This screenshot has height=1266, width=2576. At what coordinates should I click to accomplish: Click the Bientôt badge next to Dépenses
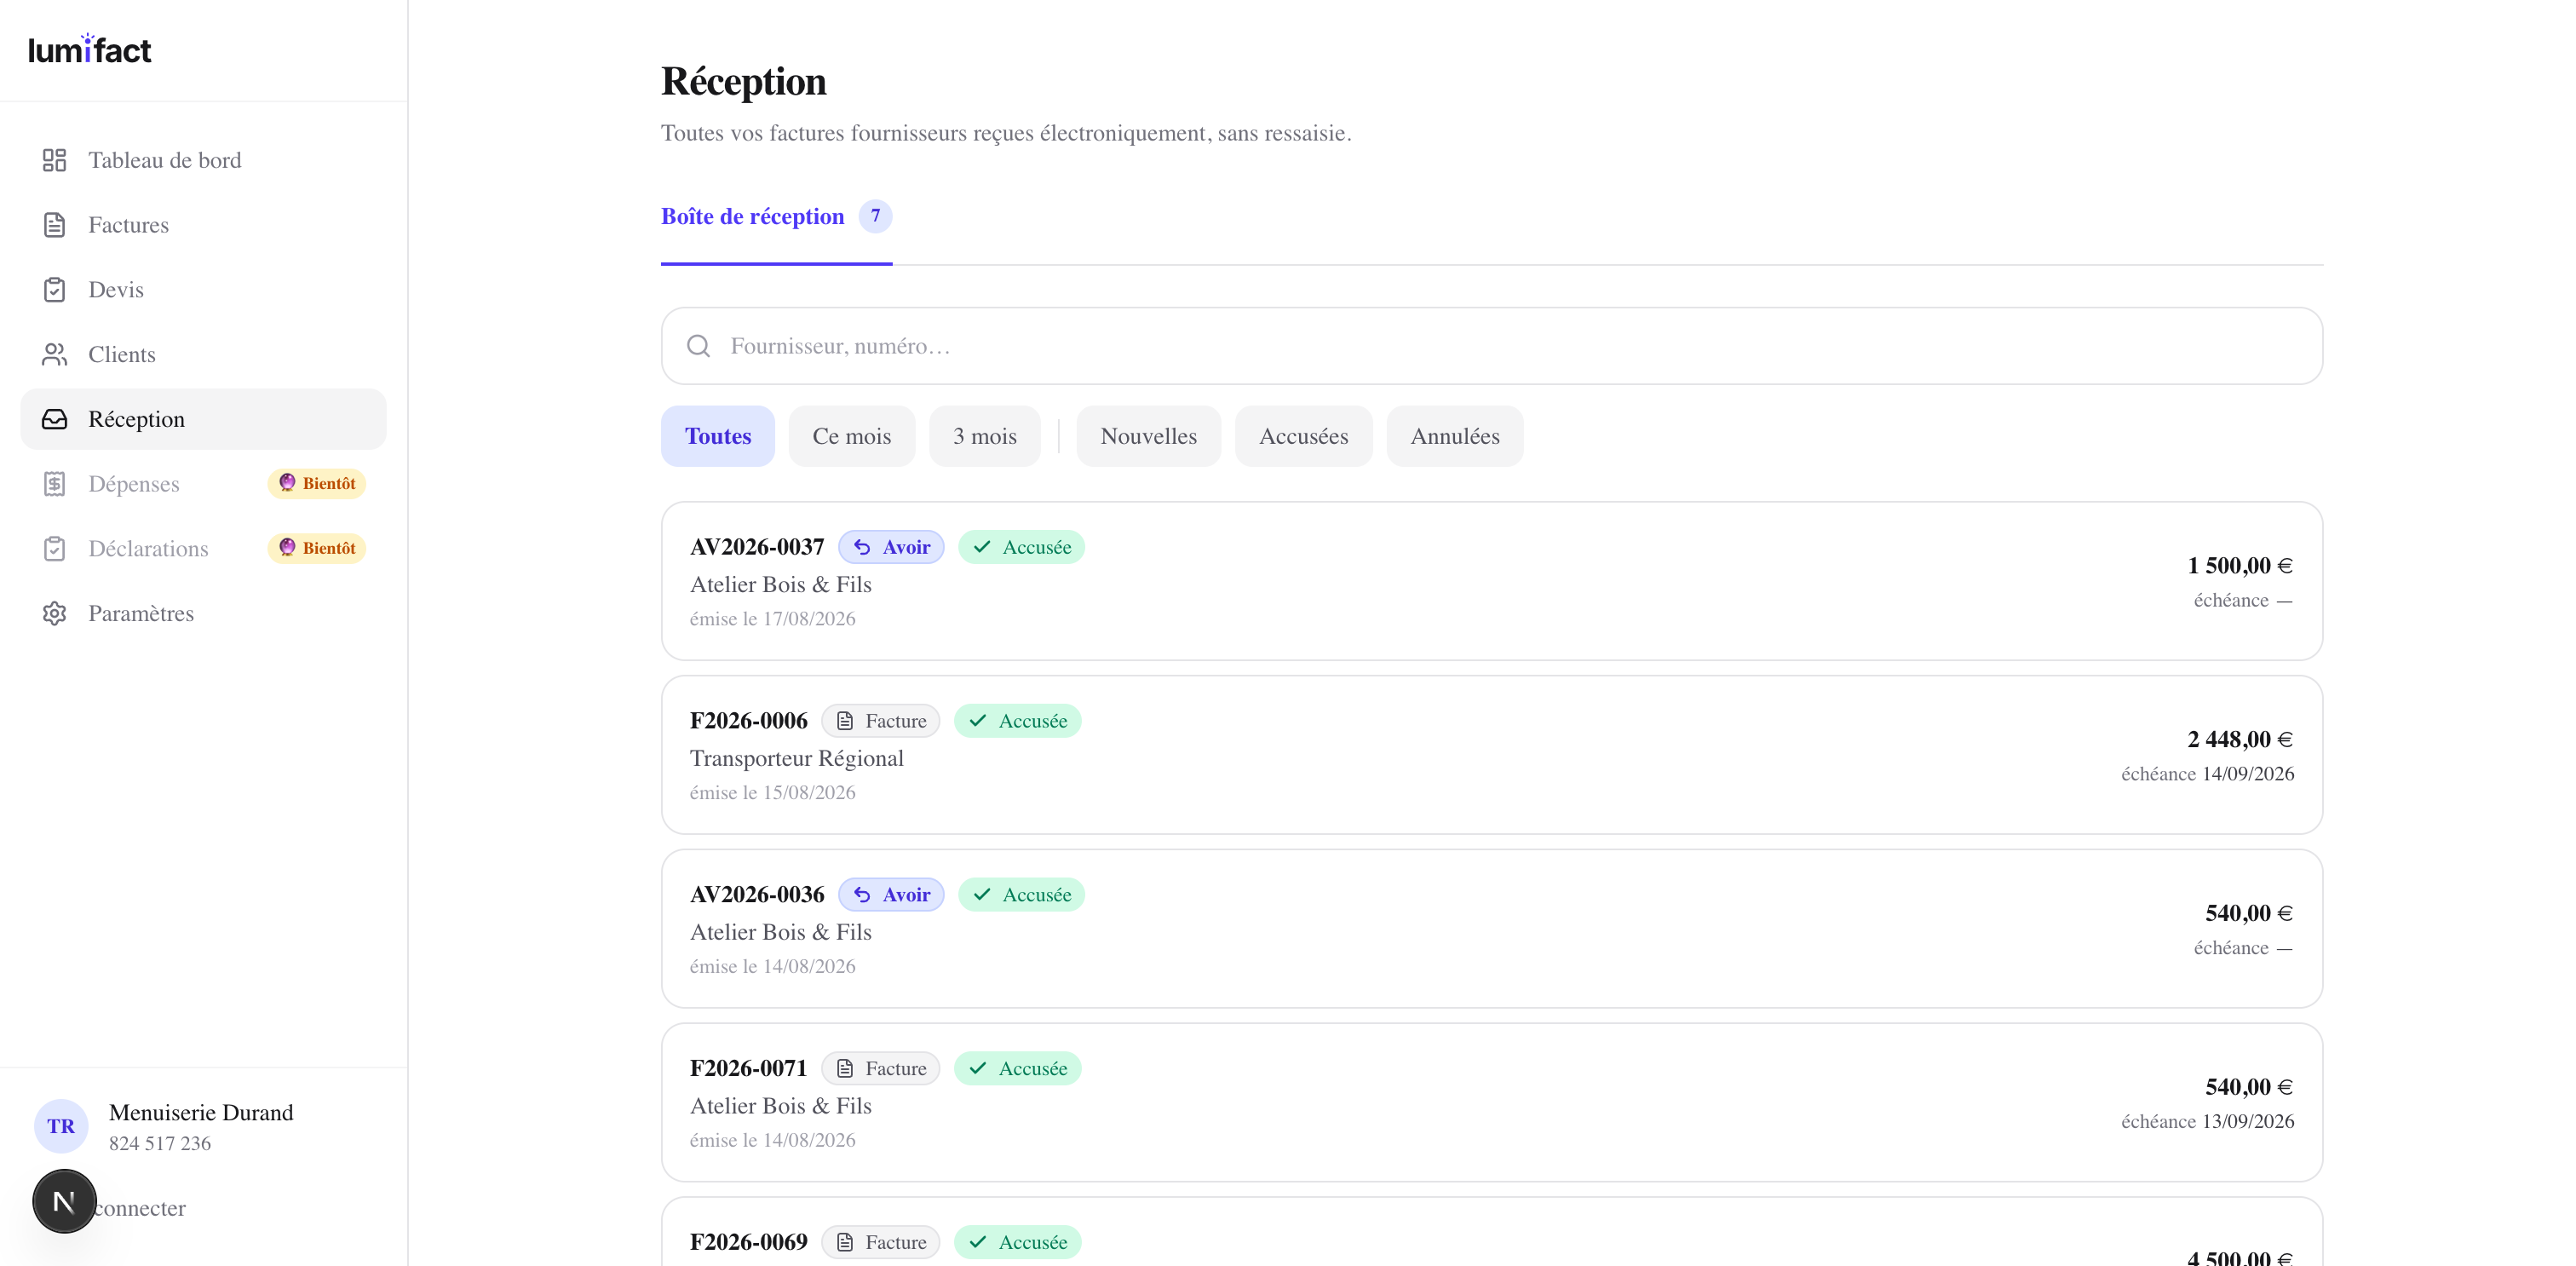[x=316, y=484]
